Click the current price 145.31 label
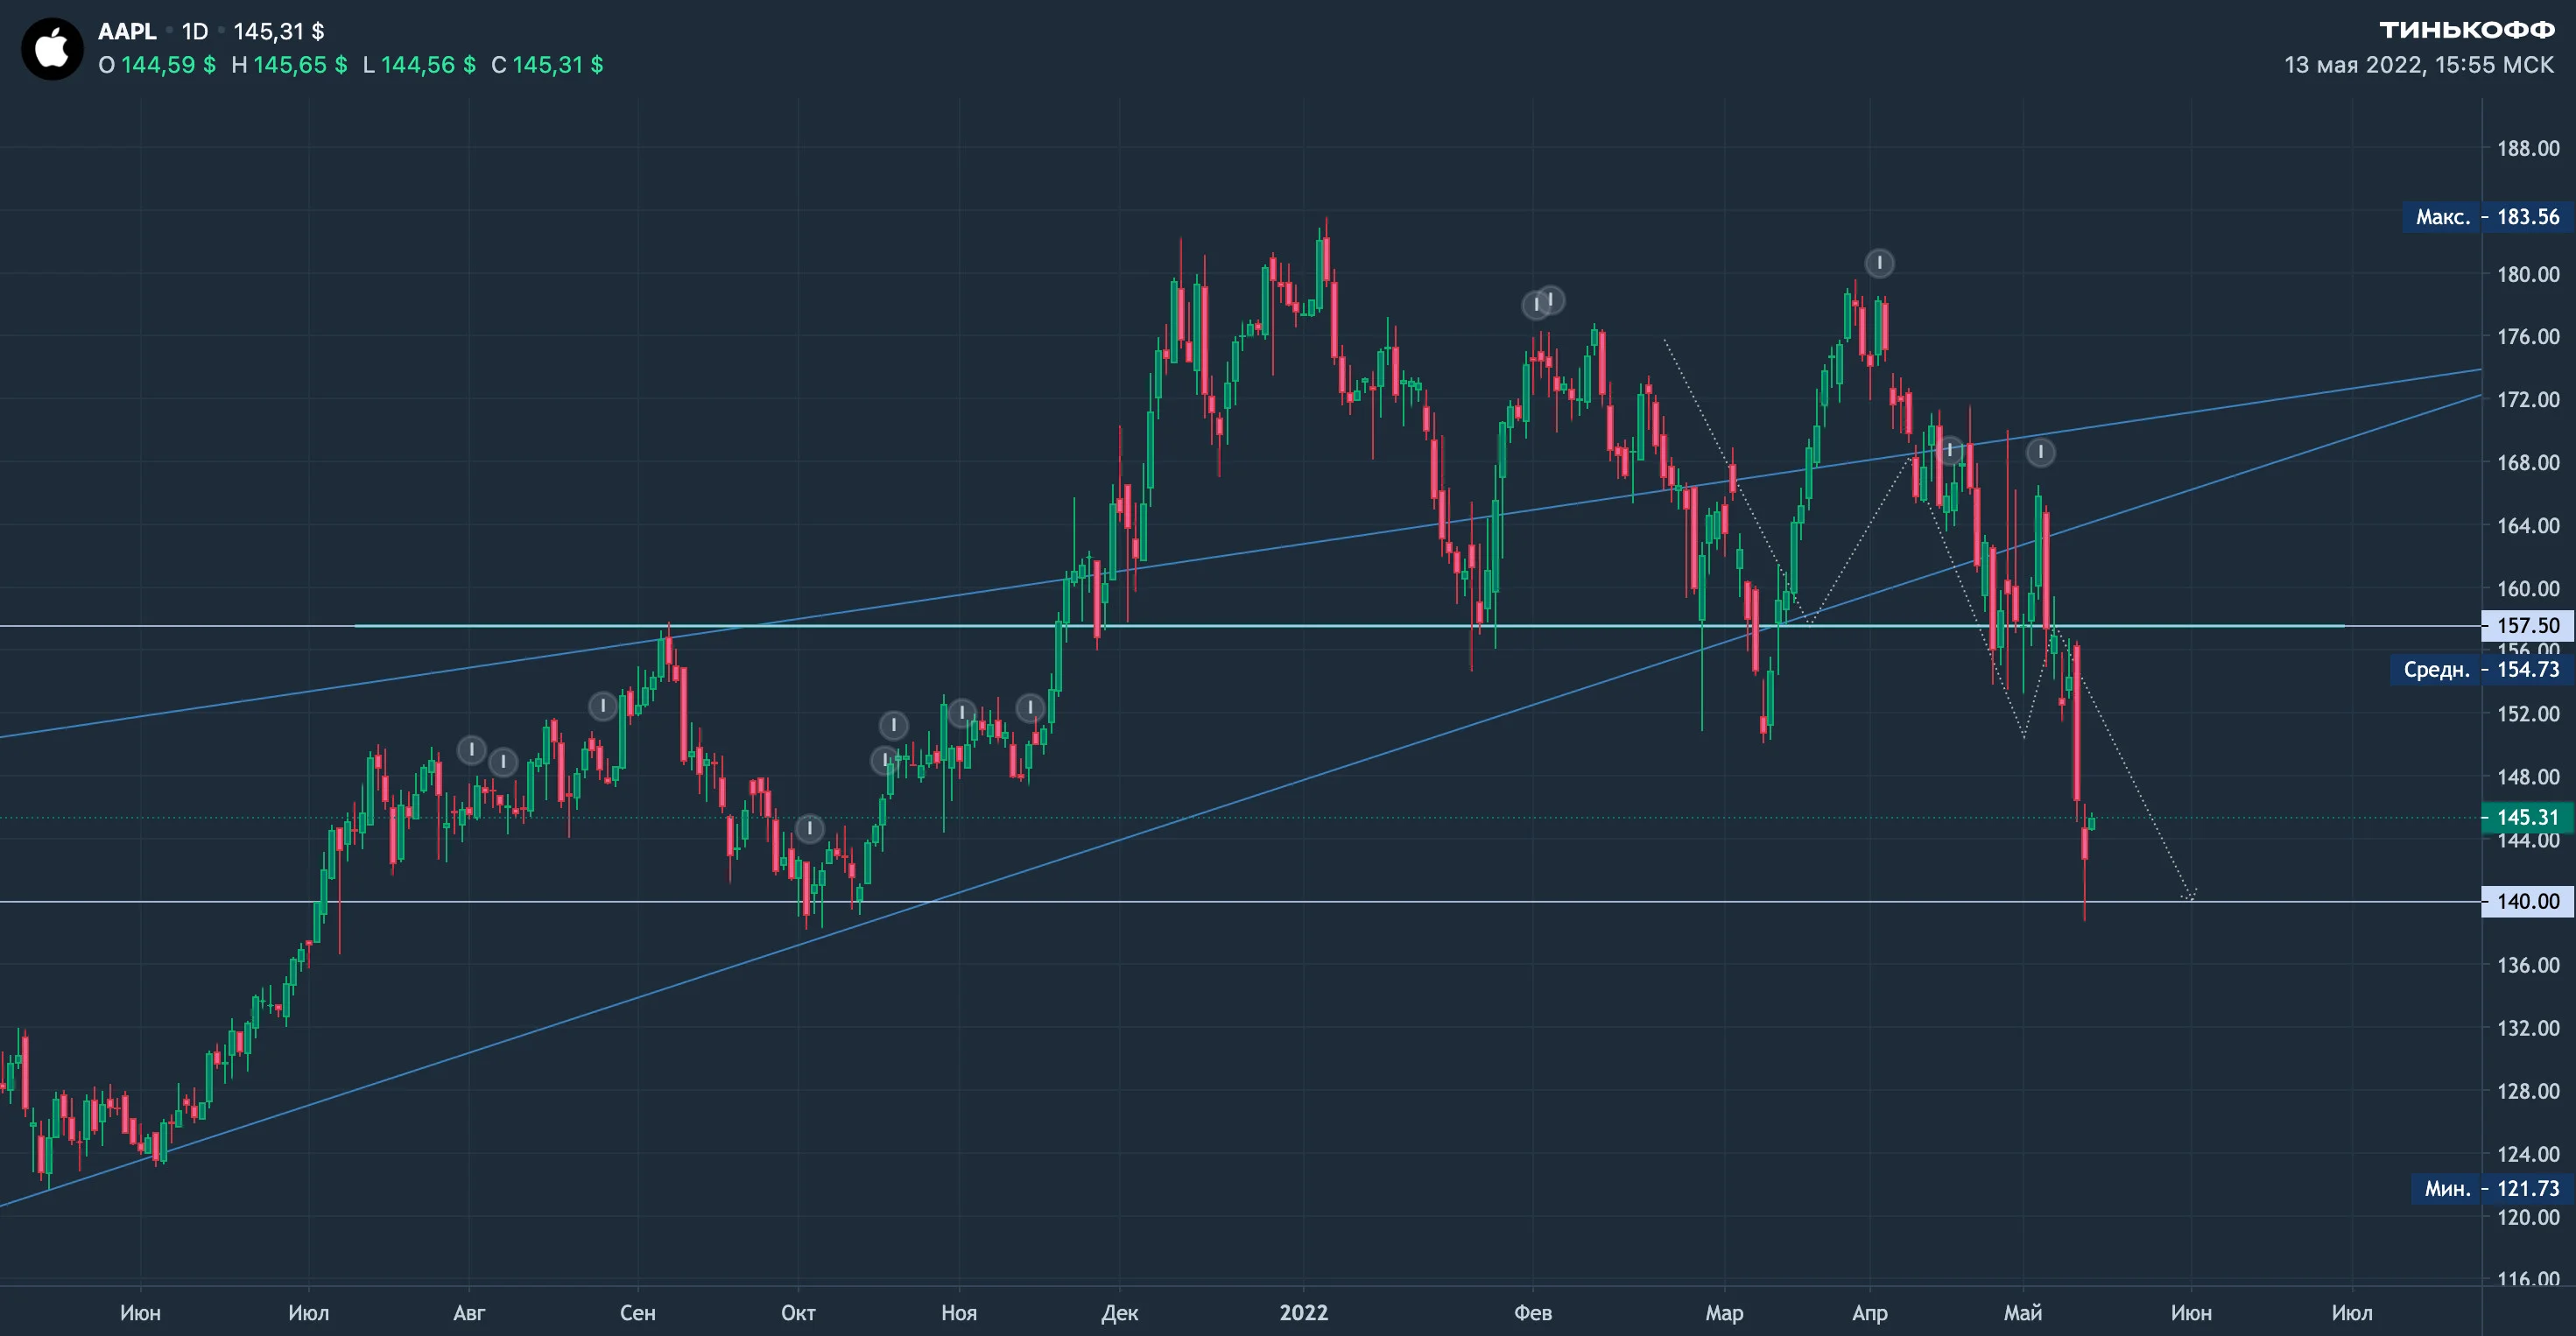The height and width of the screenshot is (1336, 2576). (x=2528, y=817)
